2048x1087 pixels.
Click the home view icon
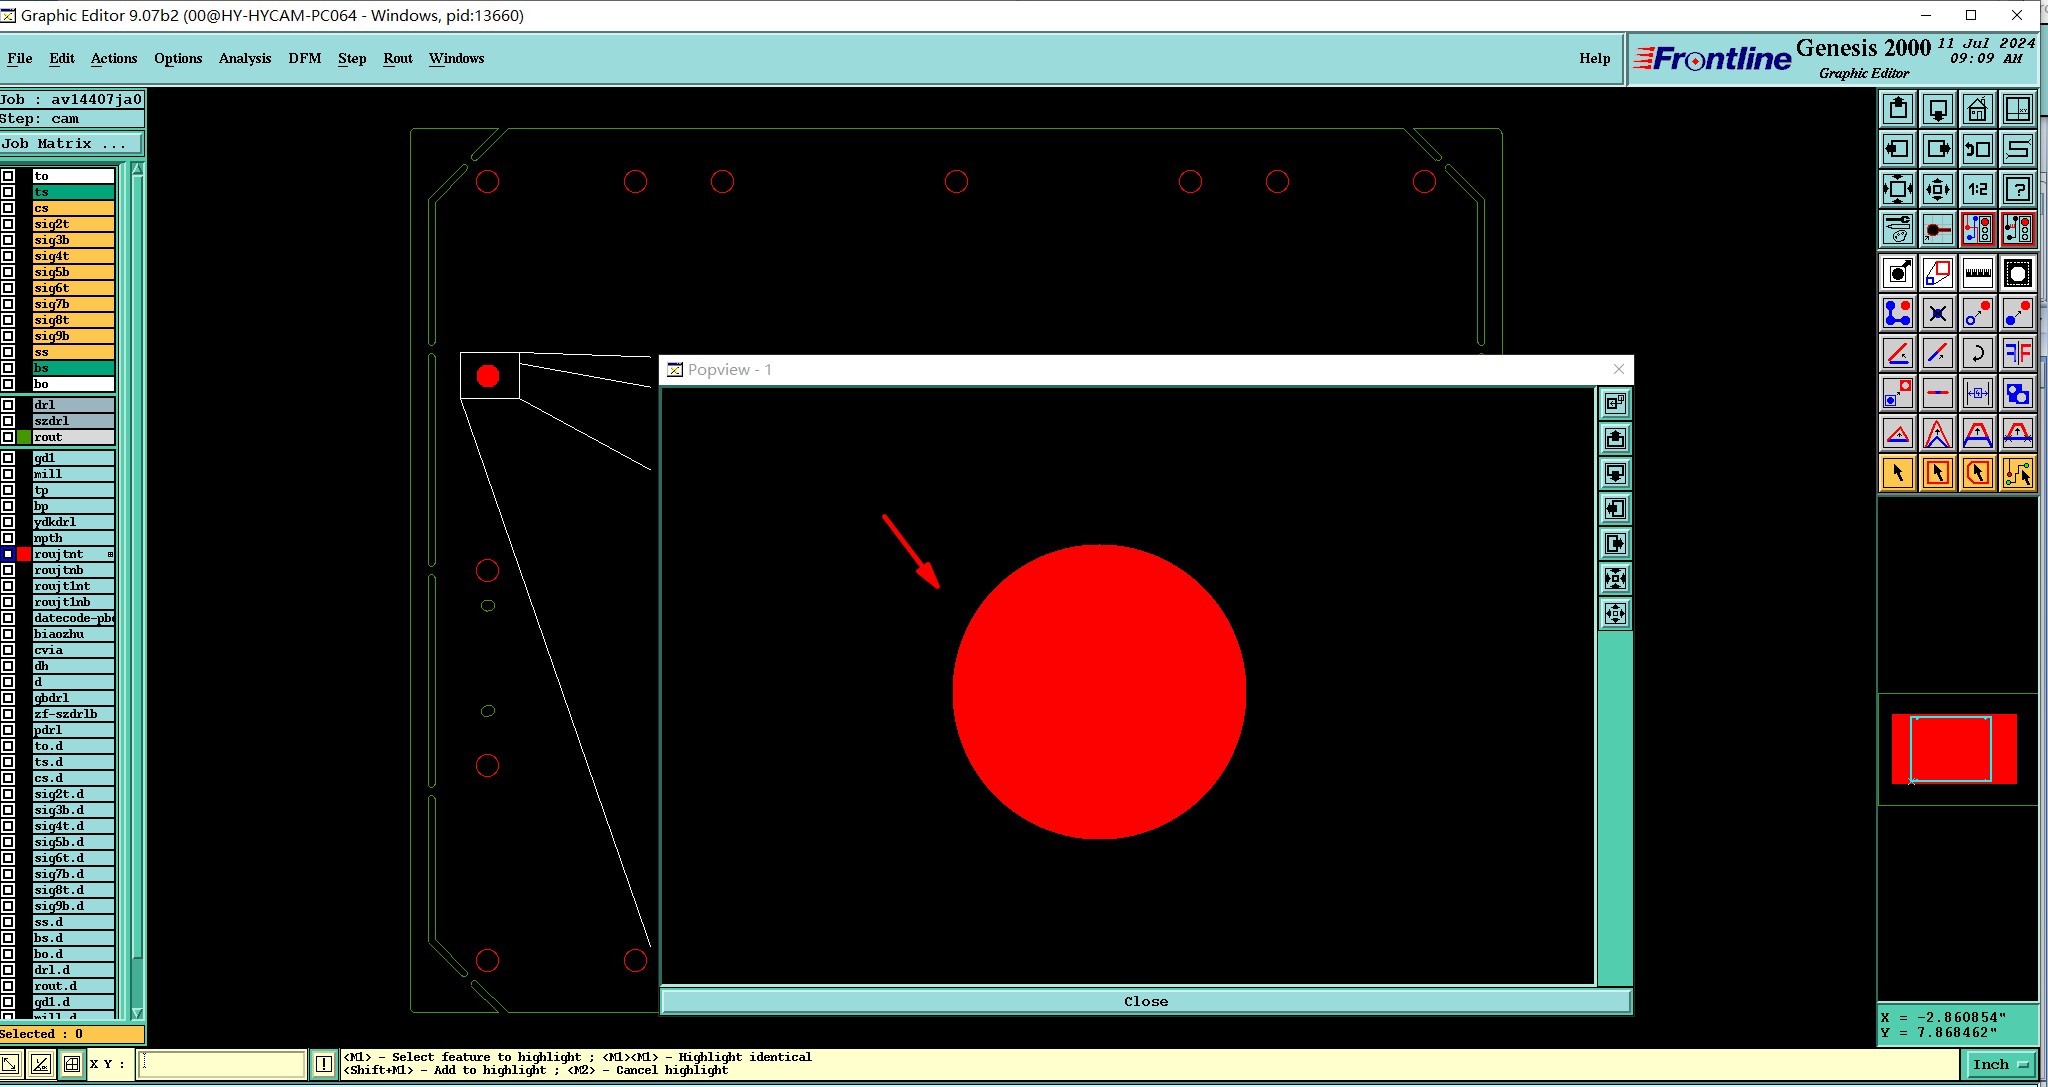pyautogui.click(x=1977, y=109)
